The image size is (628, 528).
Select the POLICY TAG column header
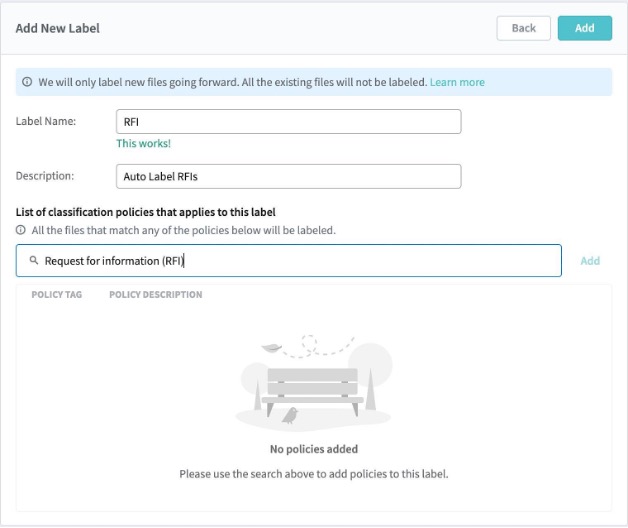(57, 295)
